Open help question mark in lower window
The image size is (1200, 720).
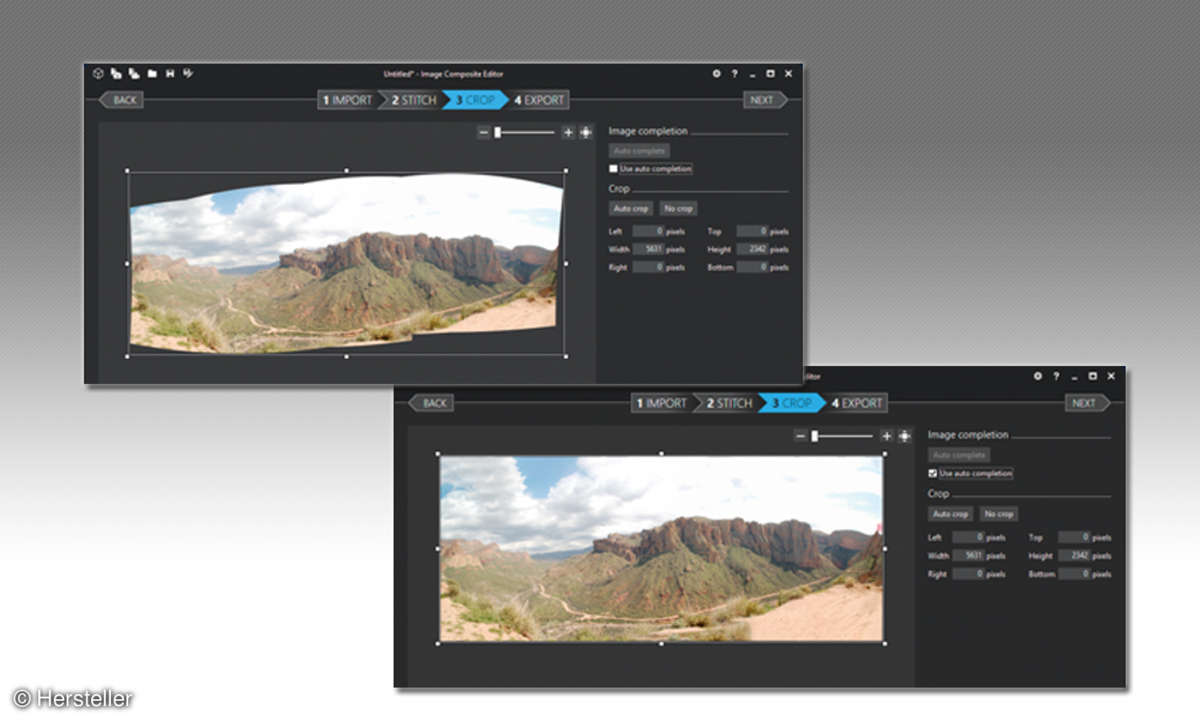1056,376
